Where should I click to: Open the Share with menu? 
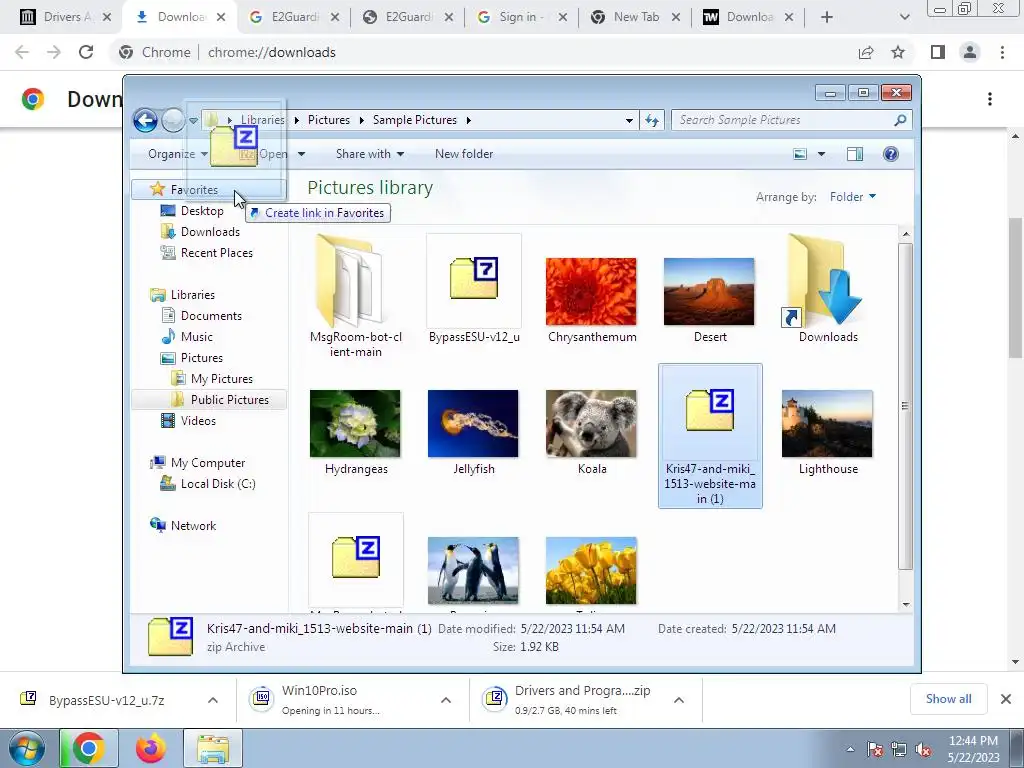370,154
